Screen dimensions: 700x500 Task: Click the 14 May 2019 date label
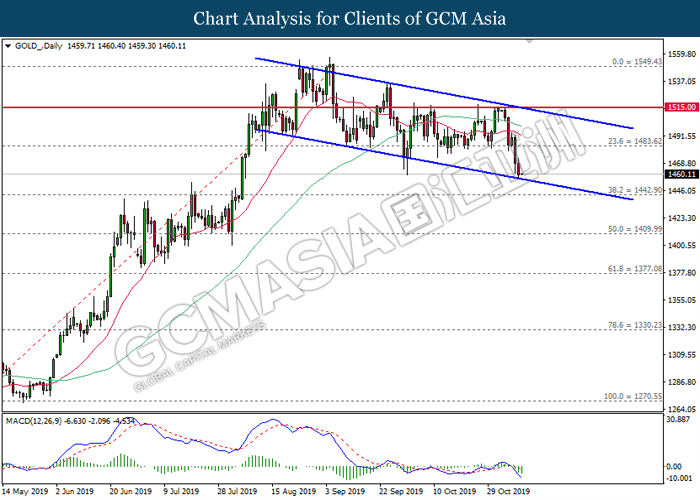click(25, 492)
